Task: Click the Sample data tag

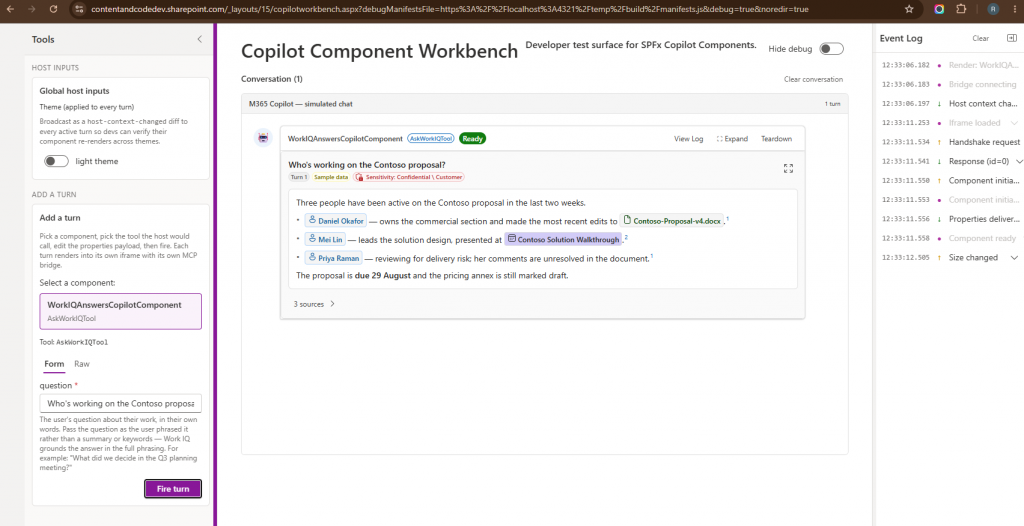Action: coord(330,177)
